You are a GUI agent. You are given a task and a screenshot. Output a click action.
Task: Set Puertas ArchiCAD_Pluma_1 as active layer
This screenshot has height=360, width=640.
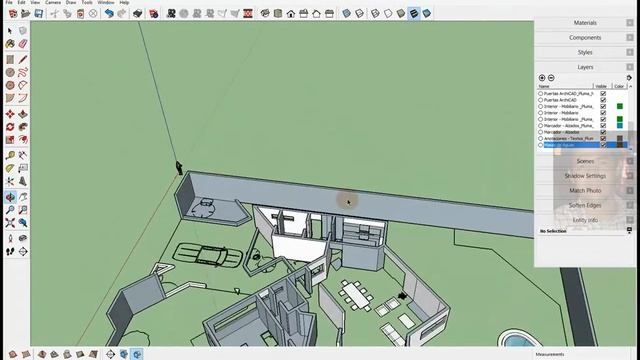540,93
